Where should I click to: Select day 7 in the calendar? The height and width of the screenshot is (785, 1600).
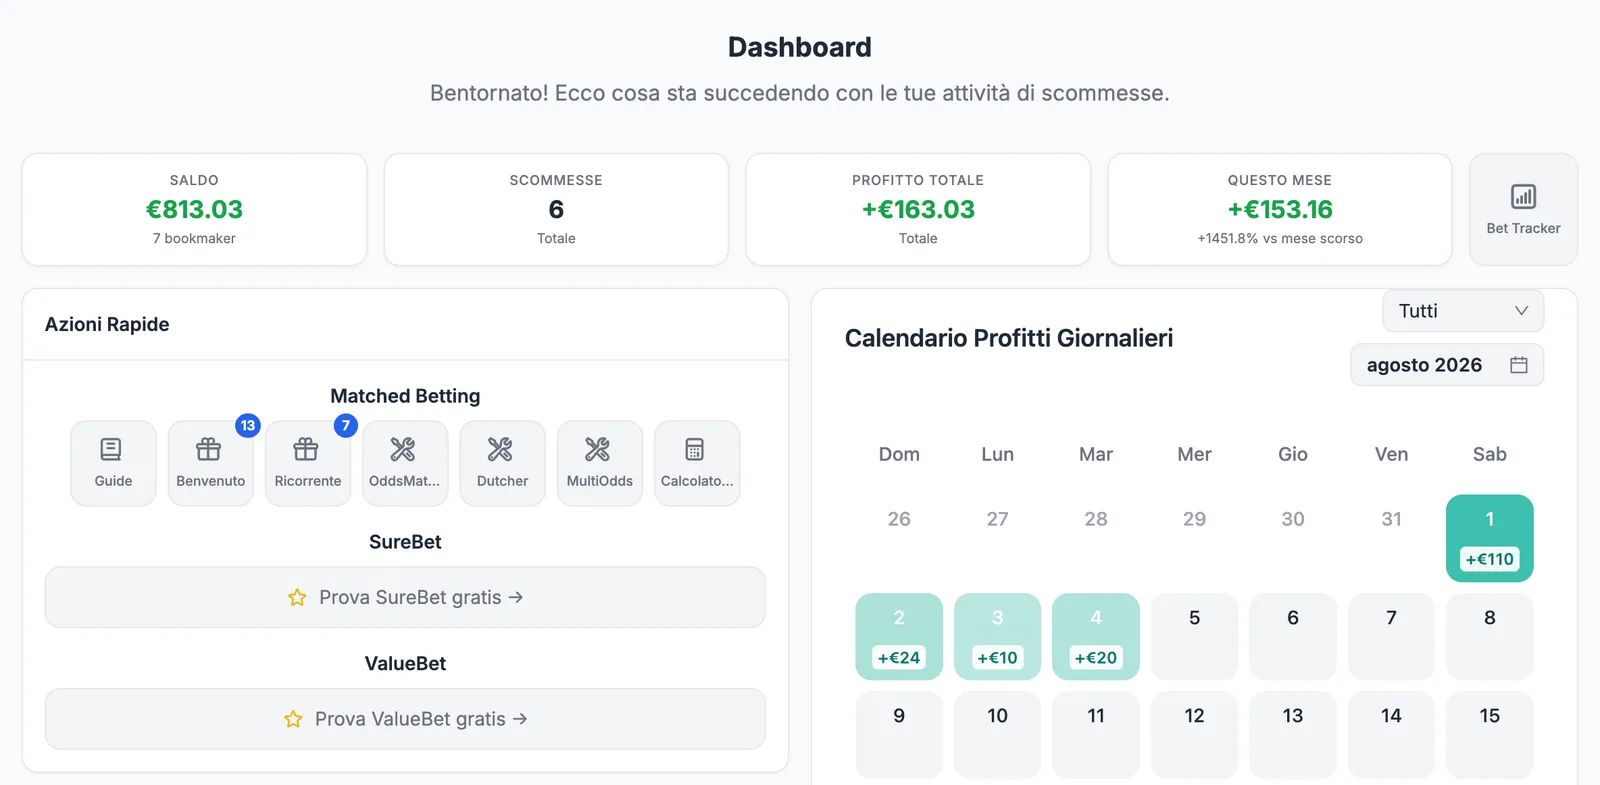pos(1391,637)
